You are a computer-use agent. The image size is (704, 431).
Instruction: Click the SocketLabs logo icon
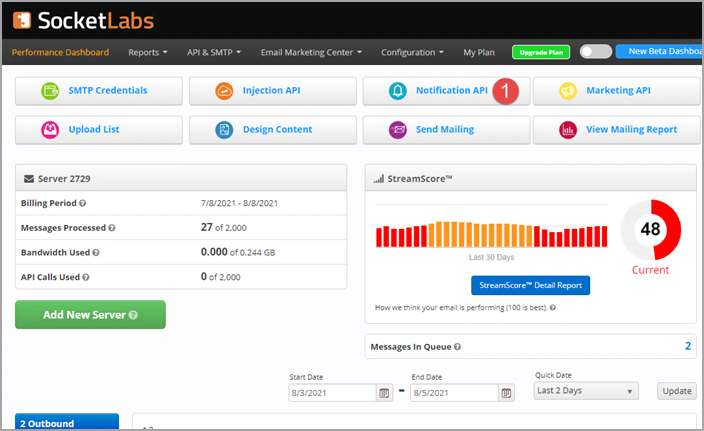[x=22, y=21]
